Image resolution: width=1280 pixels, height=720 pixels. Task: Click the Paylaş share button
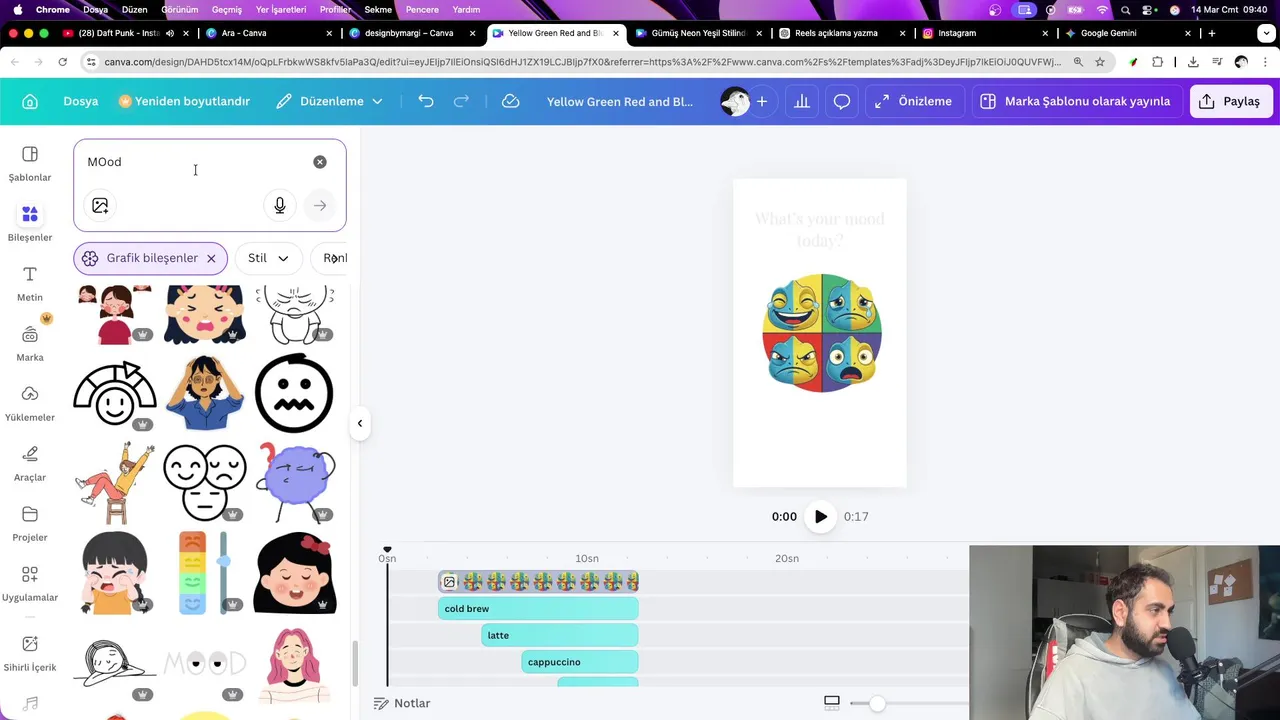pyautogui.click(x=1229, y=101)
